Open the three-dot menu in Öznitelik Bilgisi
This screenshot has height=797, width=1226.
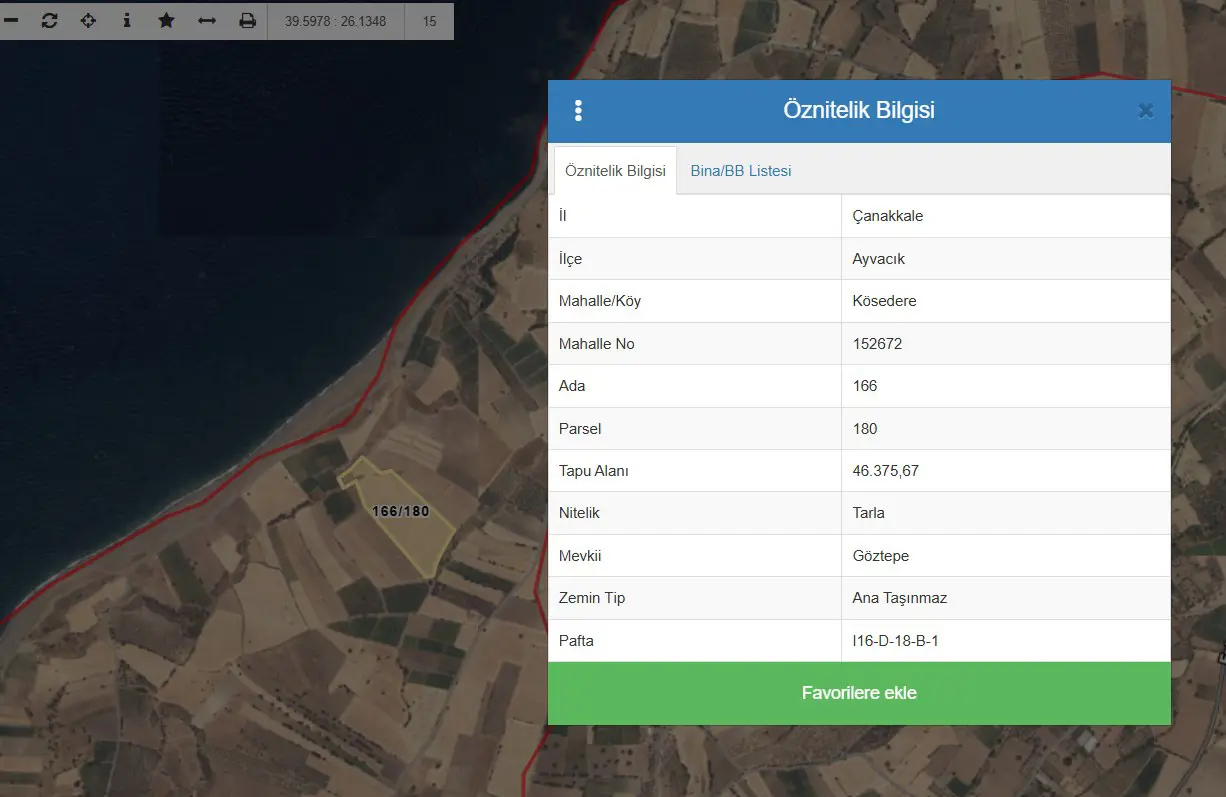click(x=578, y=111)
